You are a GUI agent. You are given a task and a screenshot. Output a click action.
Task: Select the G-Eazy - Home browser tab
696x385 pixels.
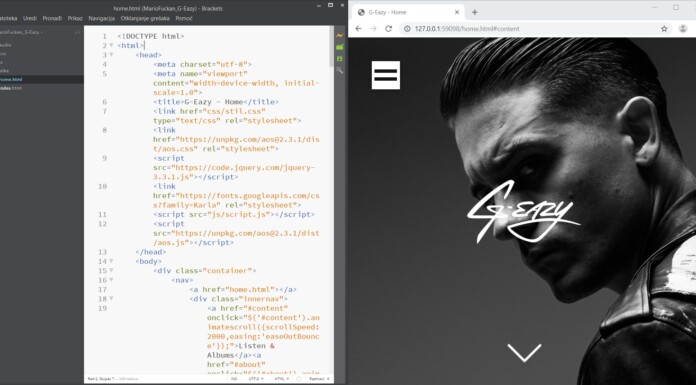tap(408, 12)
